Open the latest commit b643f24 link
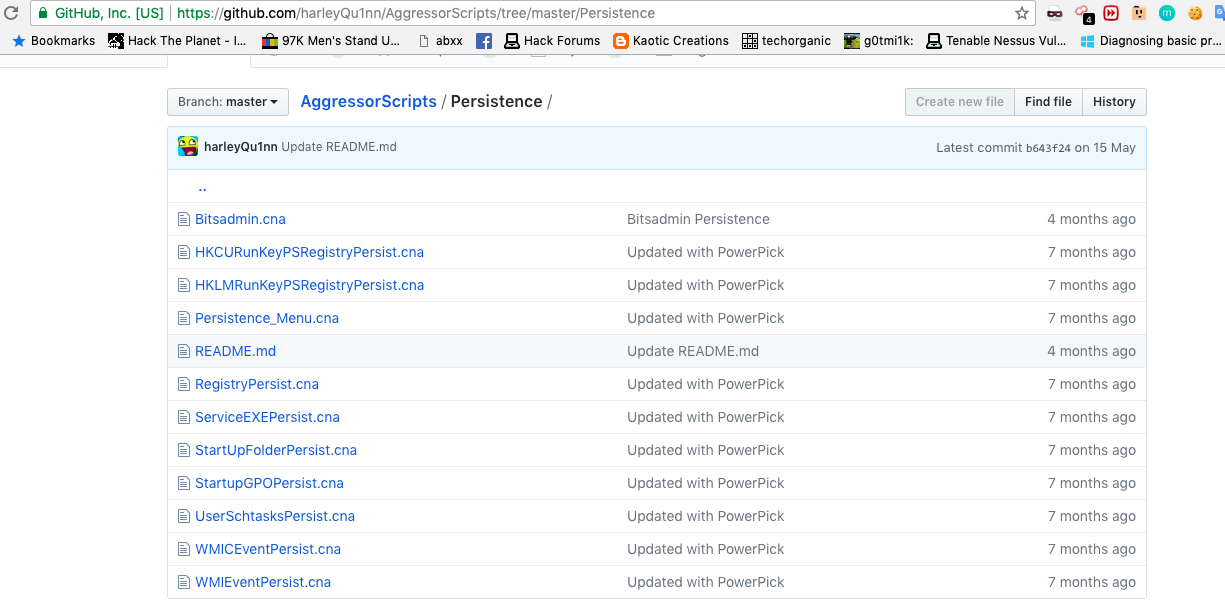 (1048, 148)
